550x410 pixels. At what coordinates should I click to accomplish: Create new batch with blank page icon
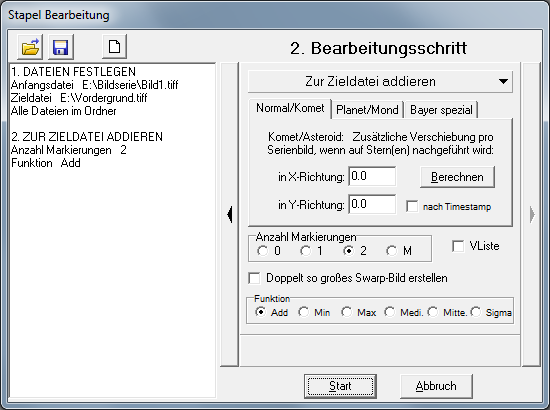point(115,46)
